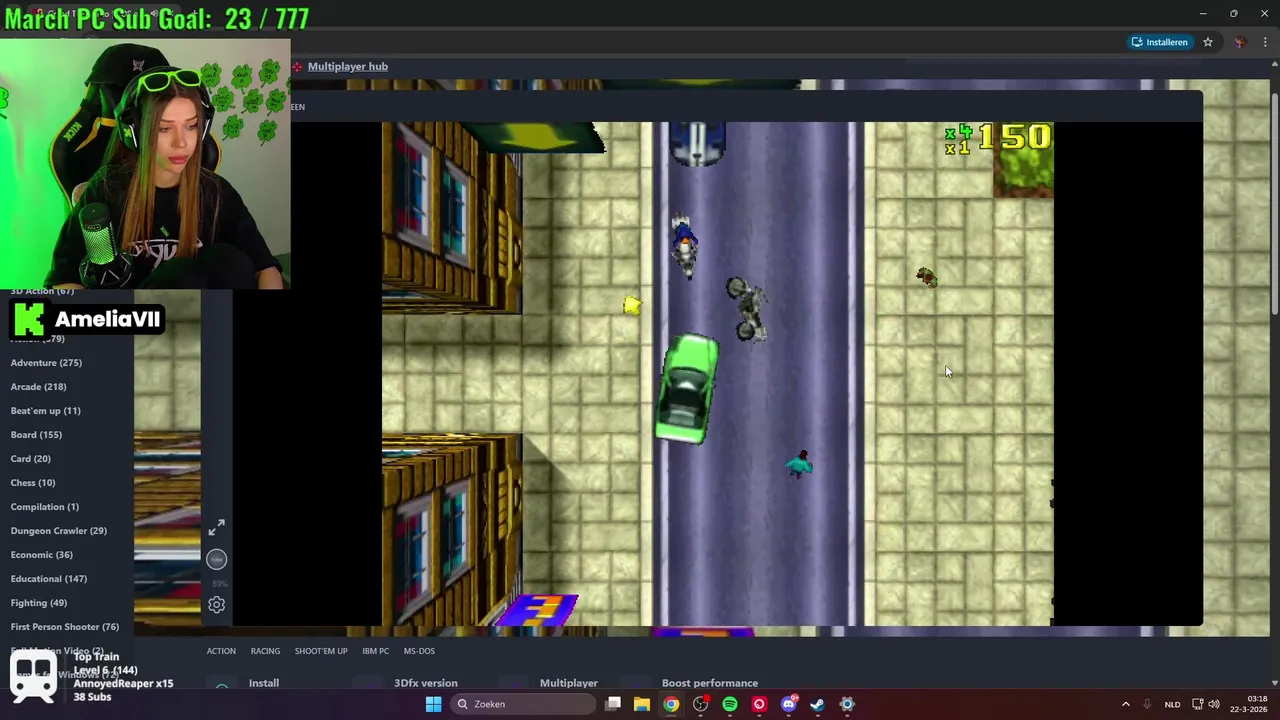Click the tray microphone icon
This screenshot has height=720, width=1280.
(x=1147, y=704)
